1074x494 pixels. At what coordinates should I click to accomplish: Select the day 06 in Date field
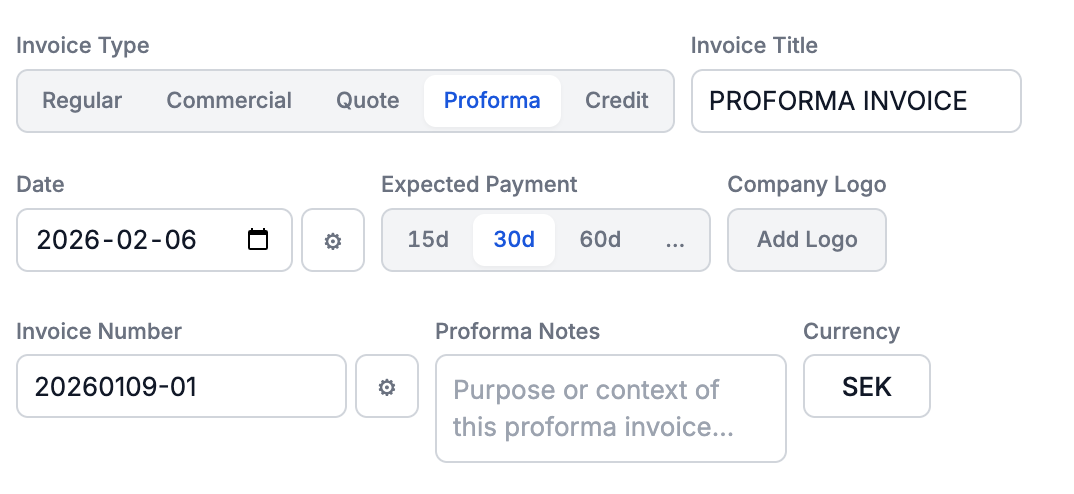coord(181,240)
